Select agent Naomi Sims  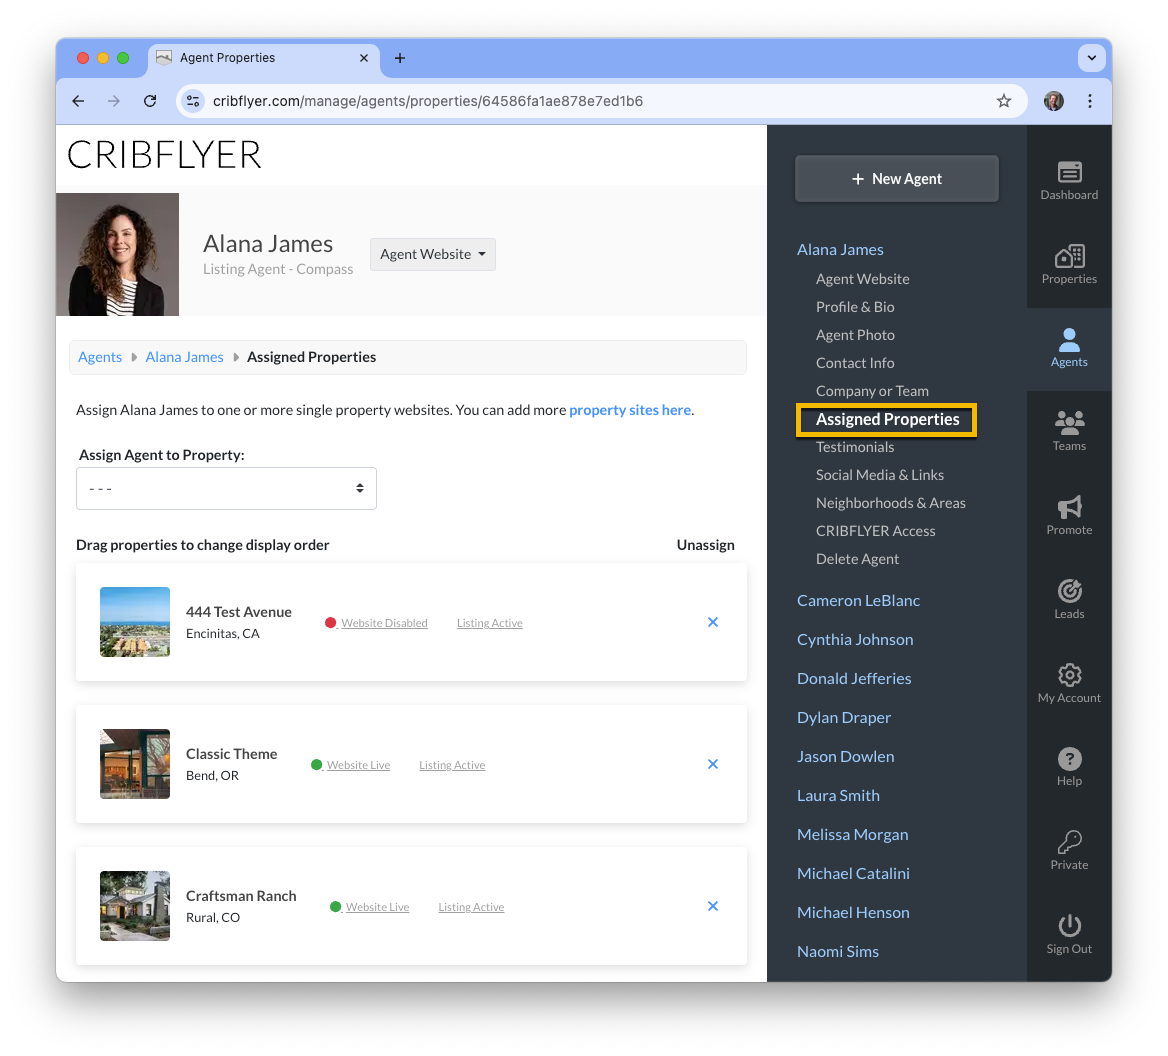[x=838, y=952]
